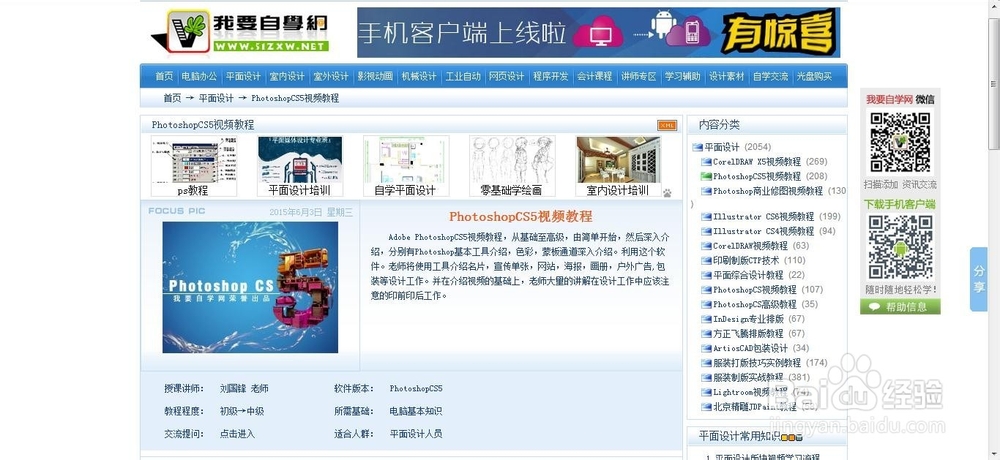Open 网页设计 nav item
The height and width of the screenshot is (460, 1000).
(x=507, y=77)
